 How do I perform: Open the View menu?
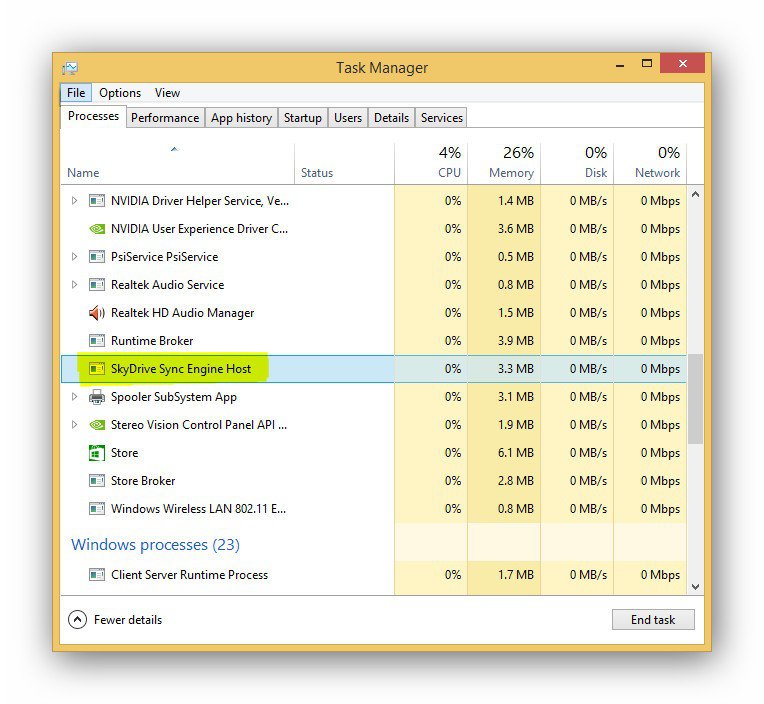click(167, 93)
